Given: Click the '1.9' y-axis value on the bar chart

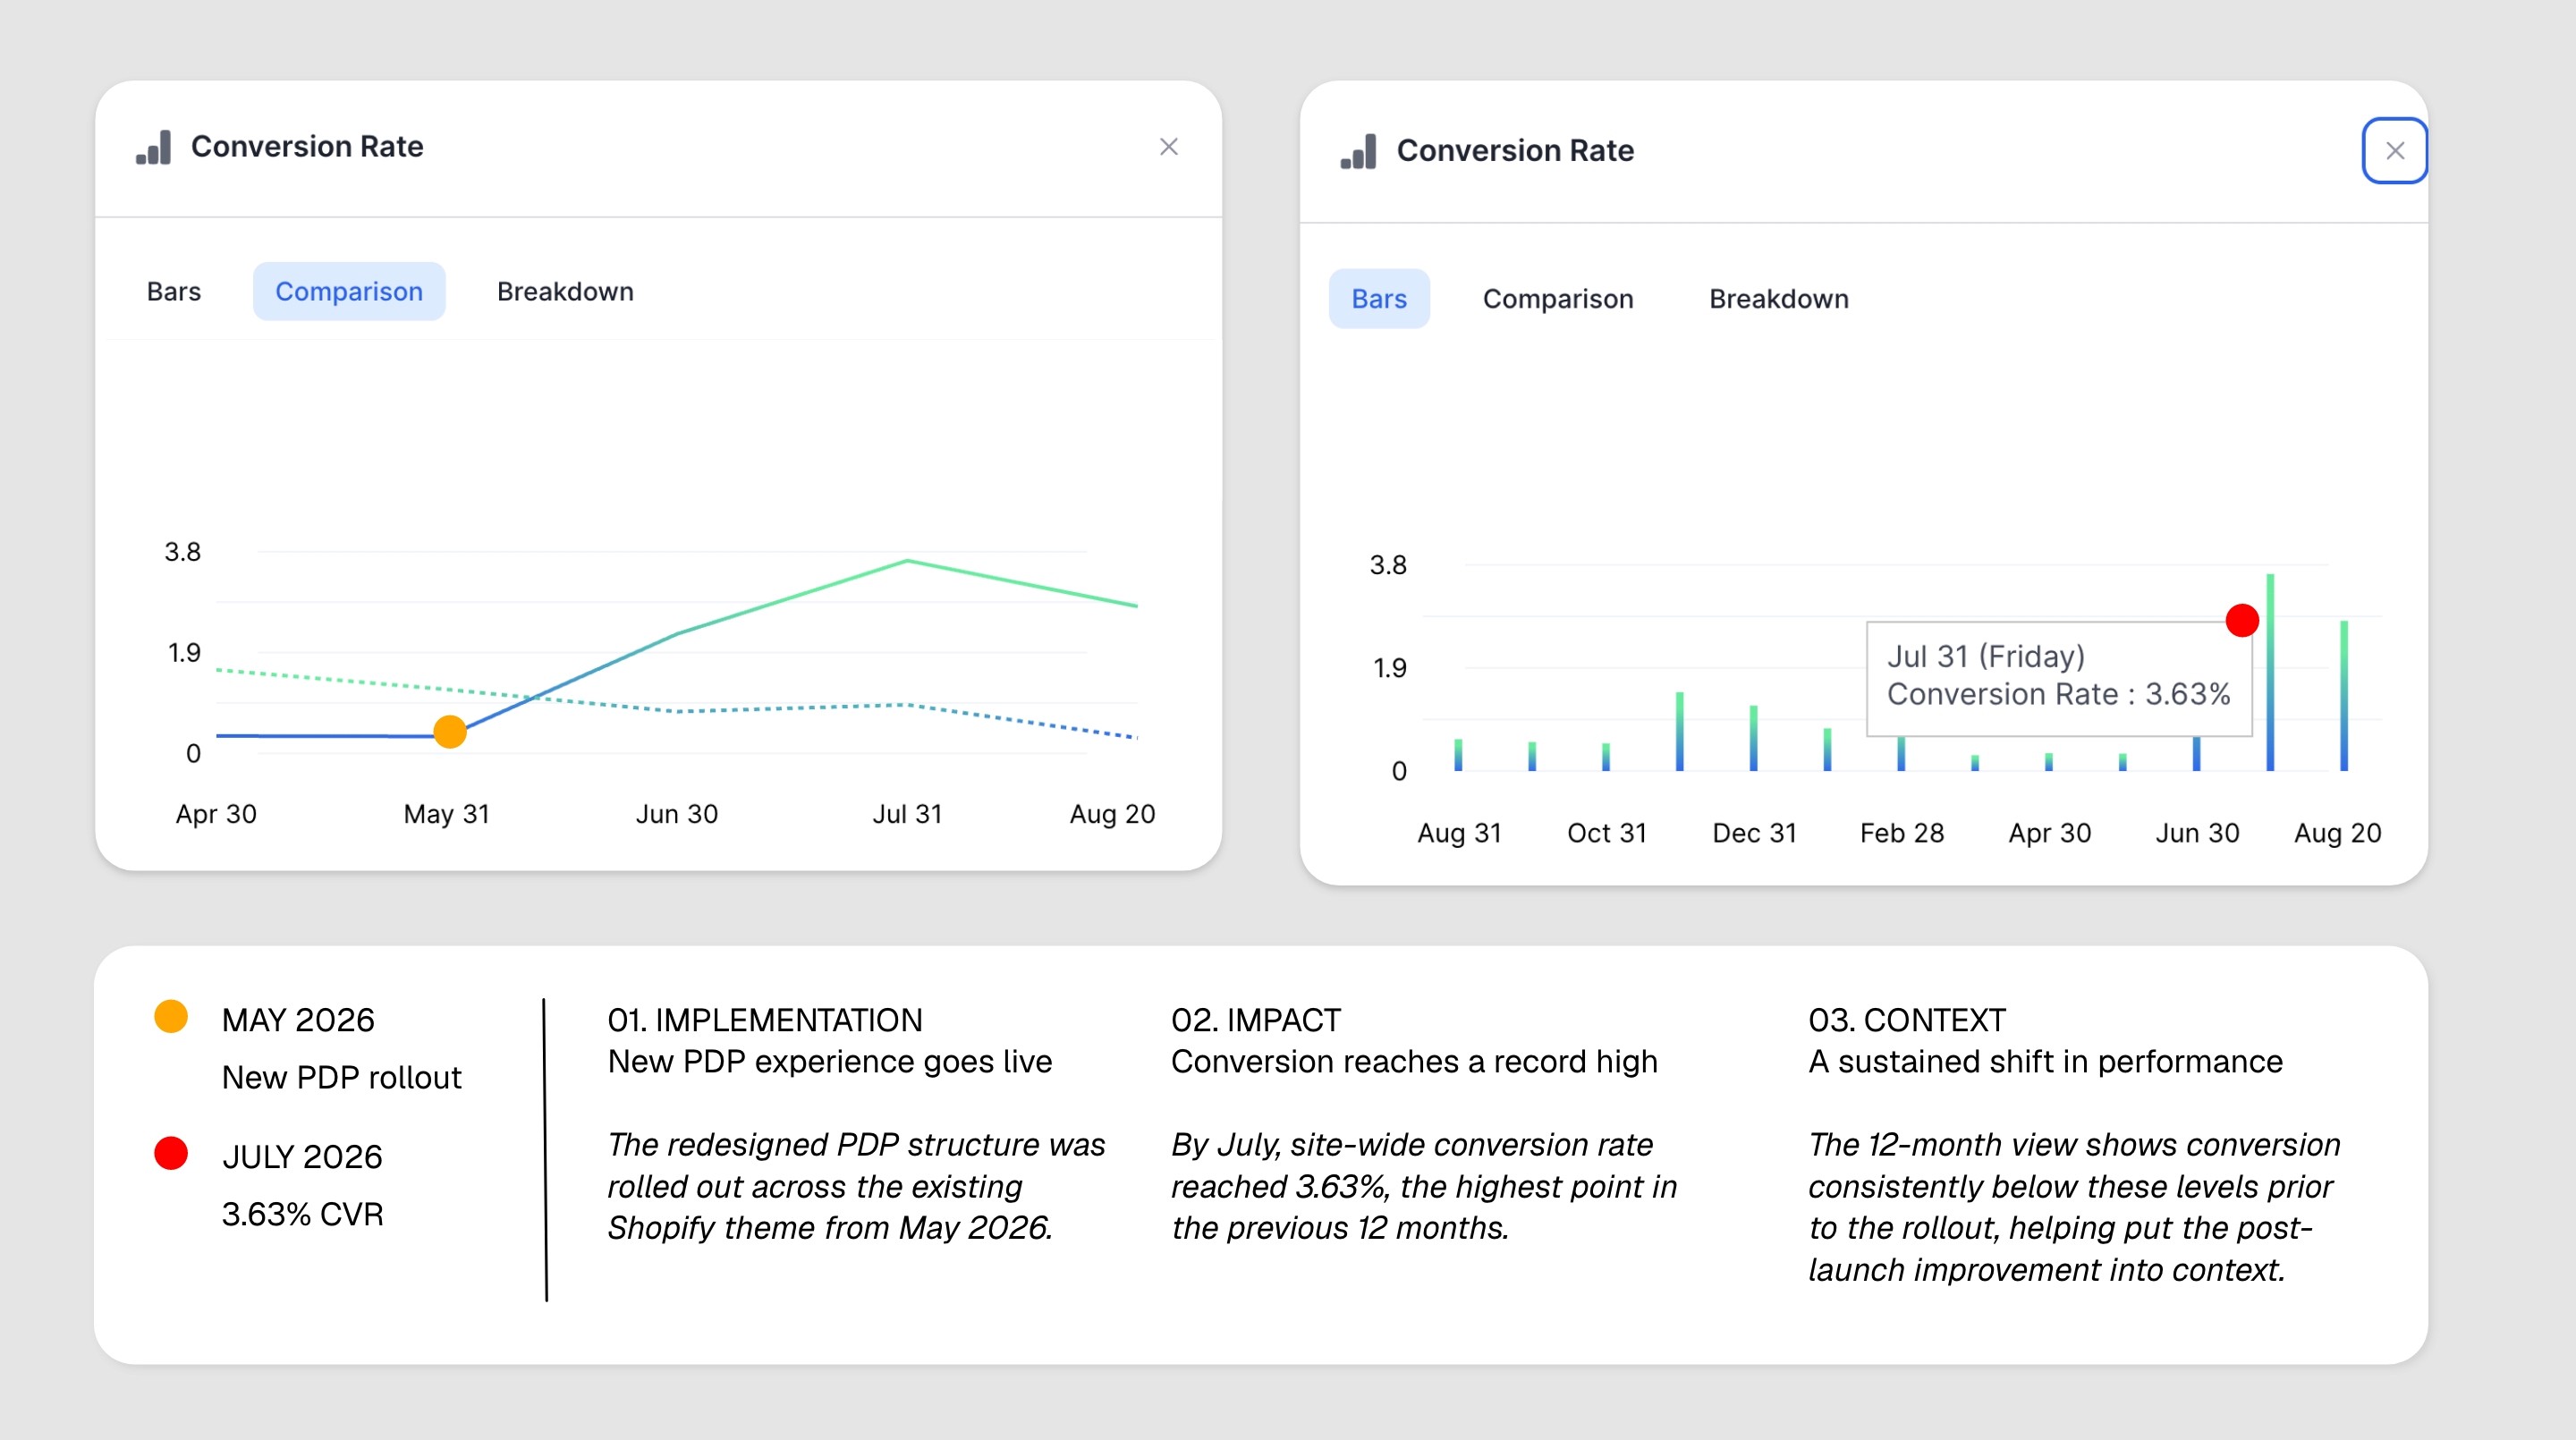Looking at the screenshot, I should (1390, 668).
